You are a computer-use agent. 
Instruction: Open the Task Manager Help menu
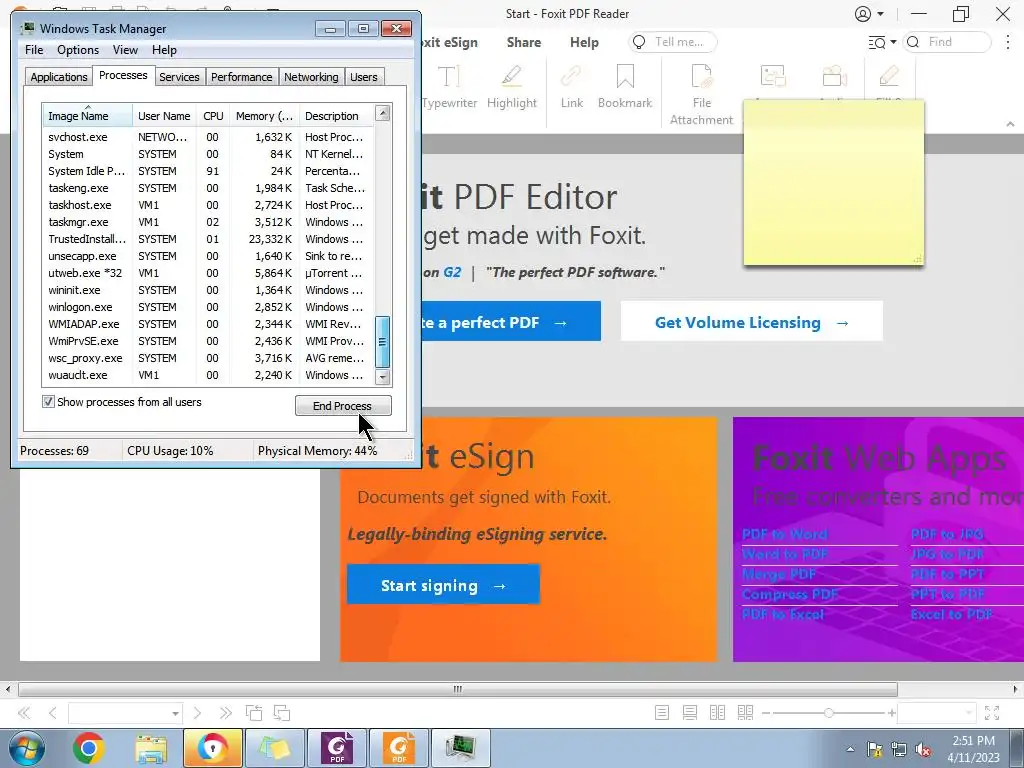[x=164, y=50]
